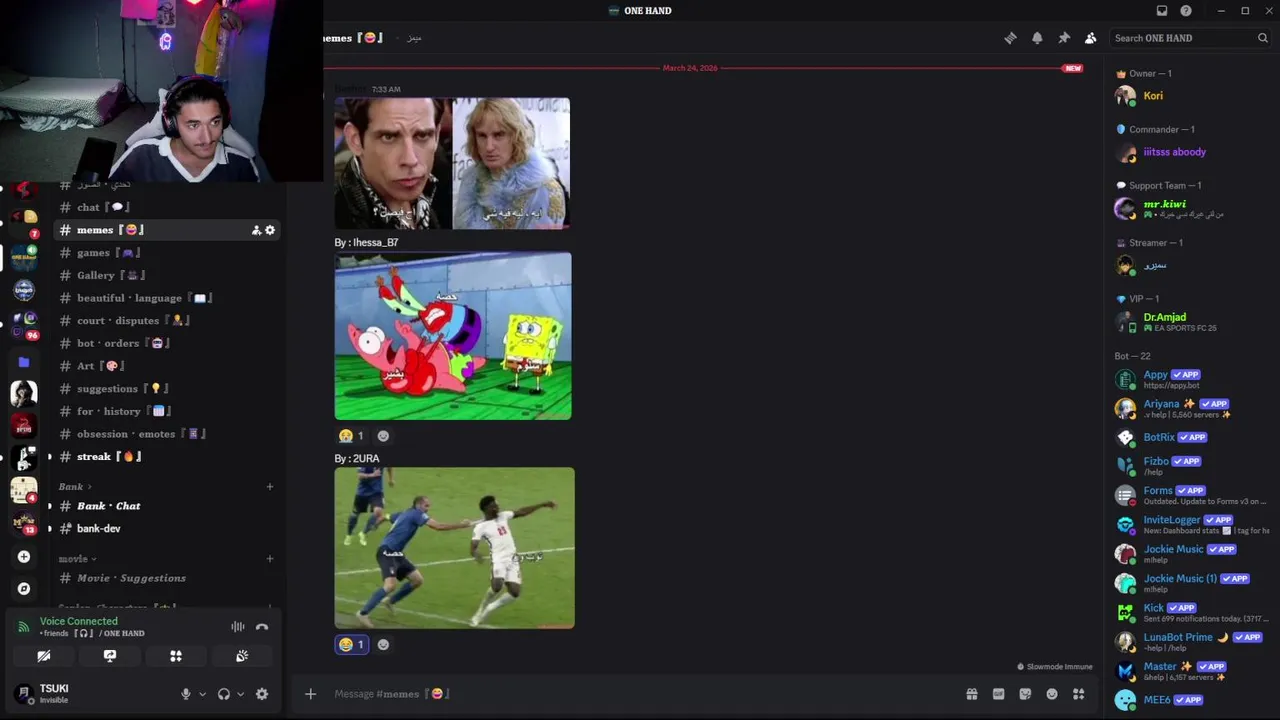Toggle noise suppression waveform icon
This screenshot has width=1280, height=720.
238,627
